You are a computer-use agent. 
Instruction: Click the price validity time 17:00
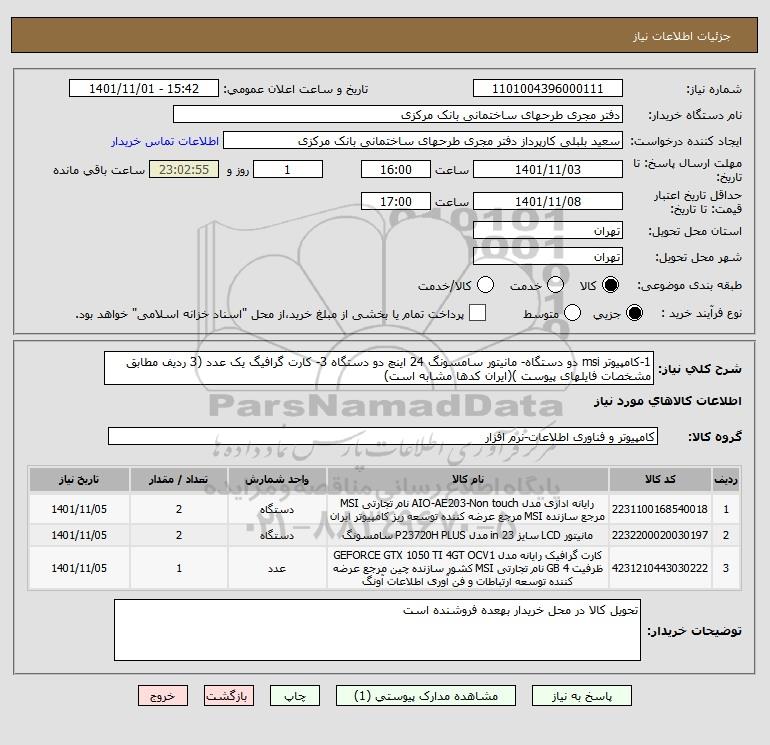click(x=396, y=201)
